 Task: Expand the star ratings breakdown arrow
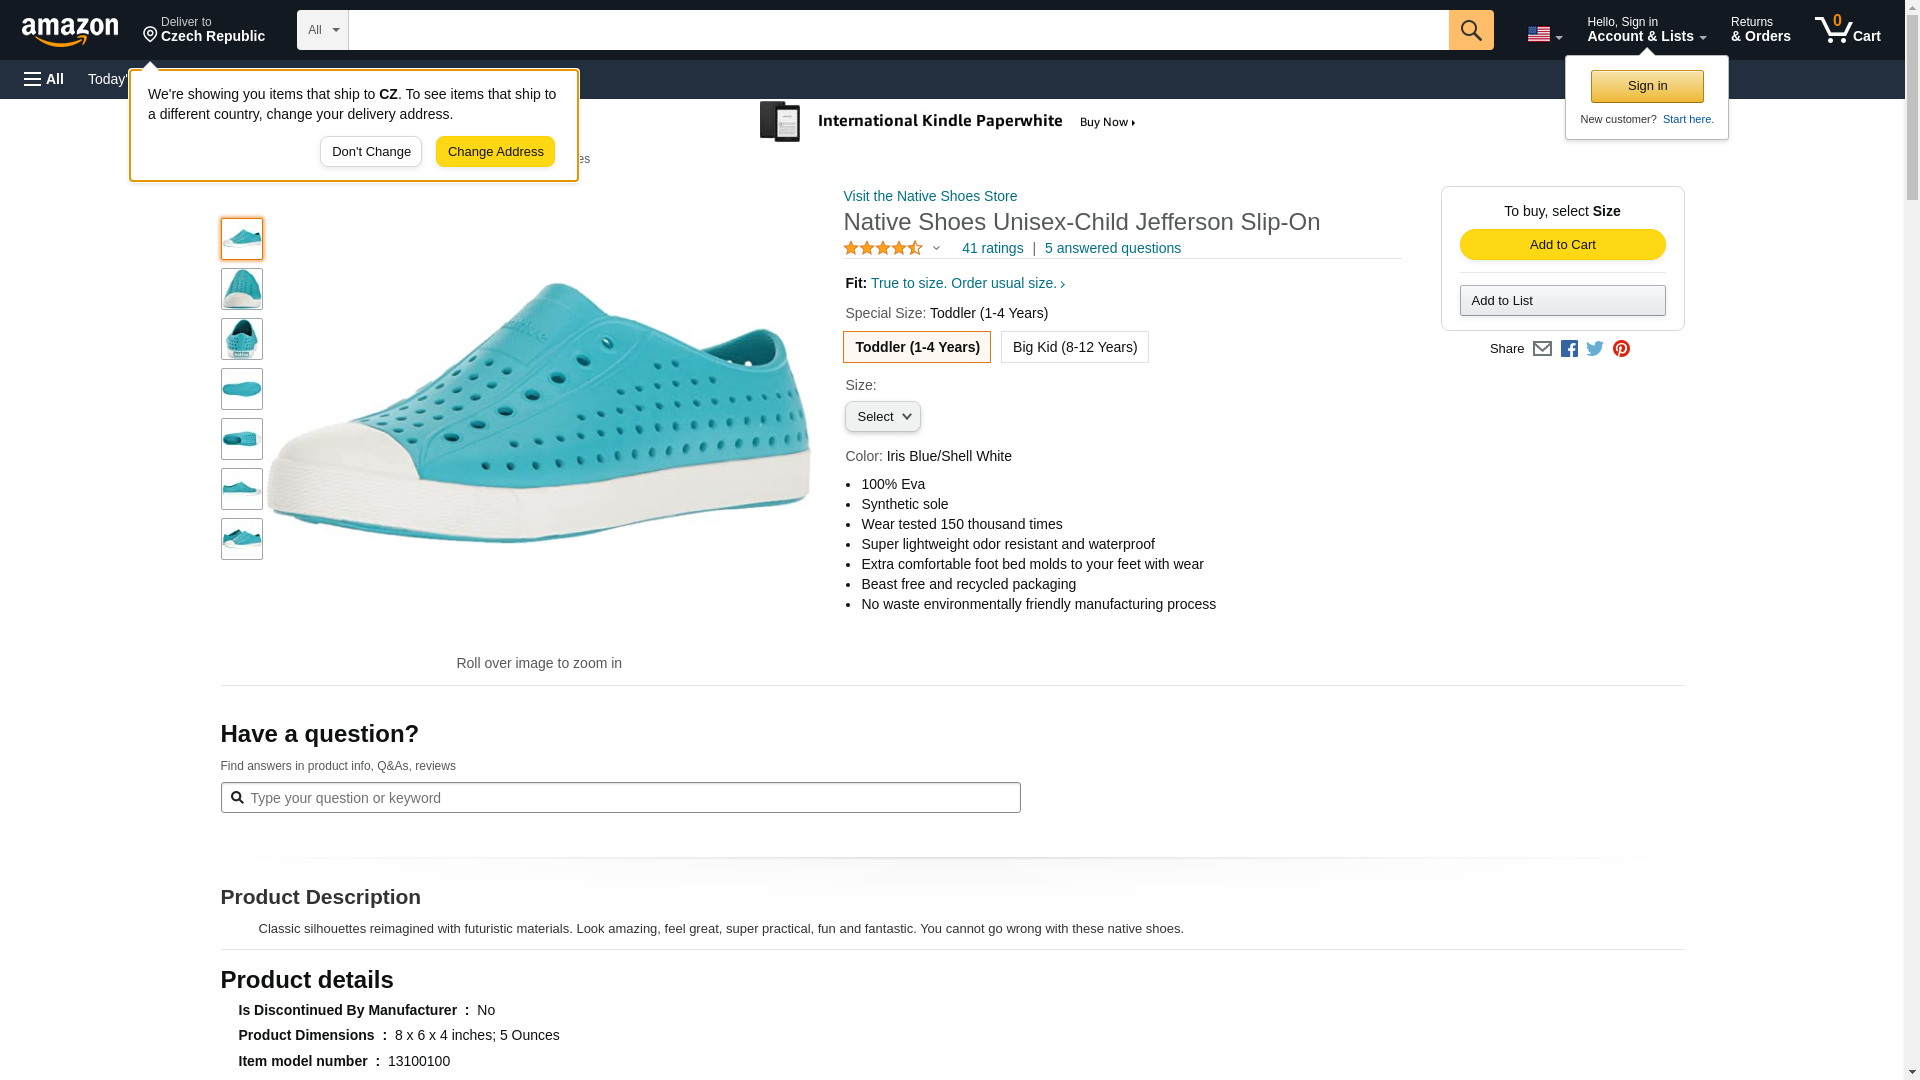click(936, 248)
